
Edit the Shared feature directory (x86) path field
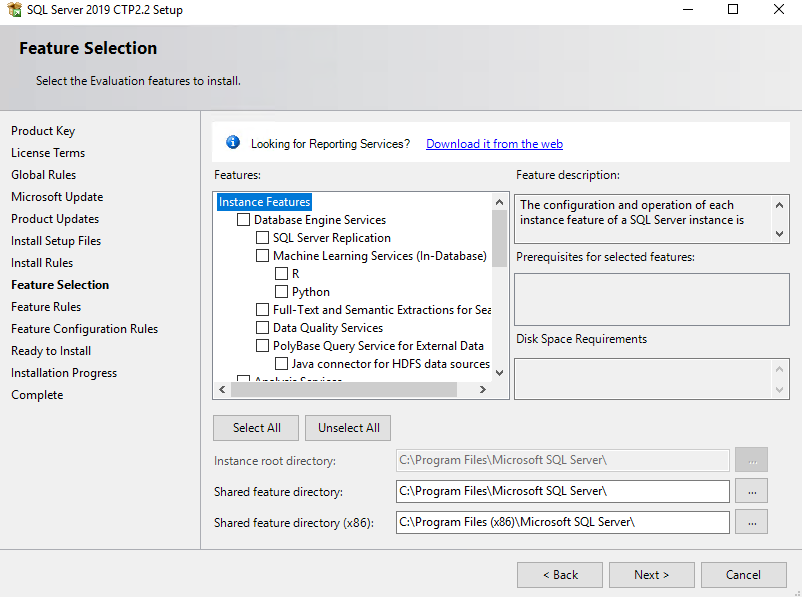click(x=563, y=522)
